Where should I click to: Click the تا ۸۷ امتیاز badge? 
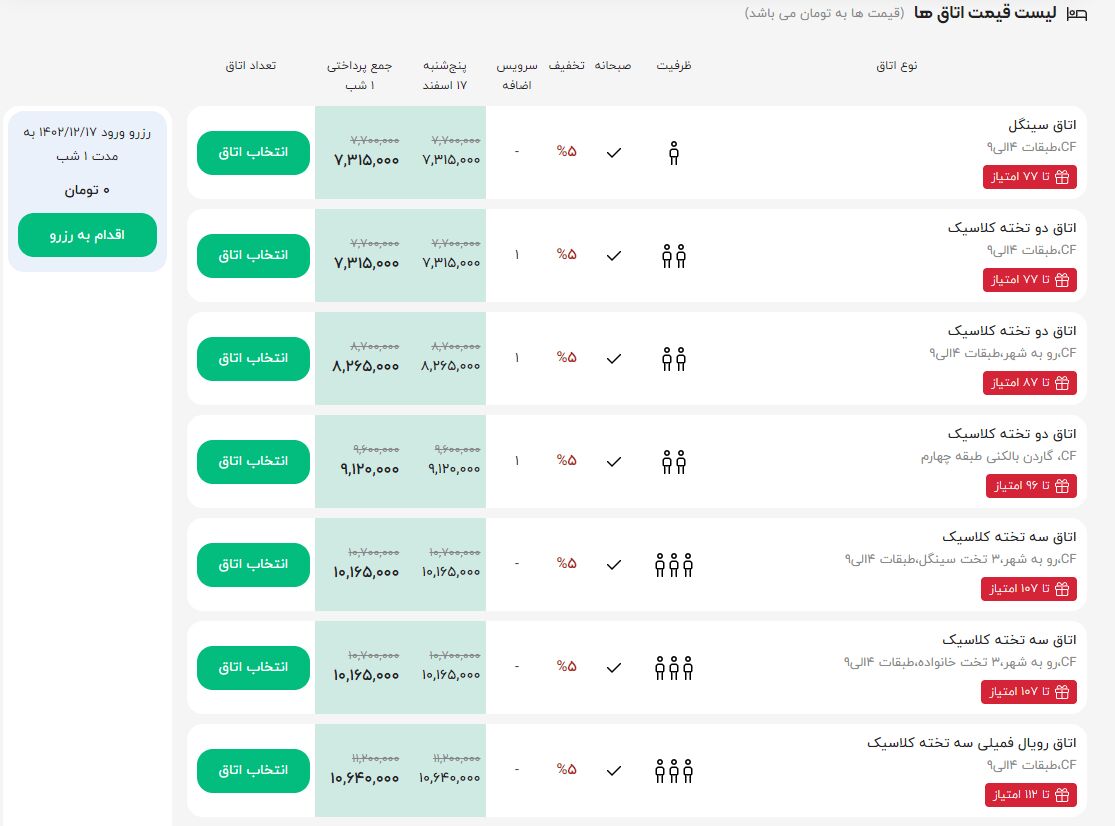click(1030, 383)
